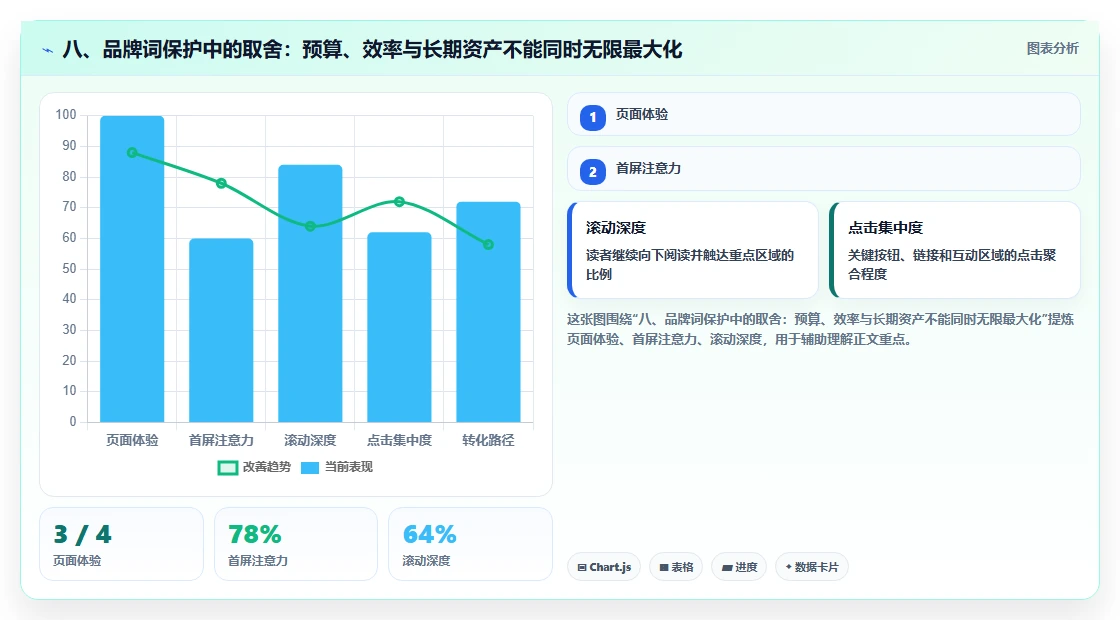Select the numbered badge 2 for 首屏注意力
This screenshot has width=1120, height=620.
[x=592, y=171]
